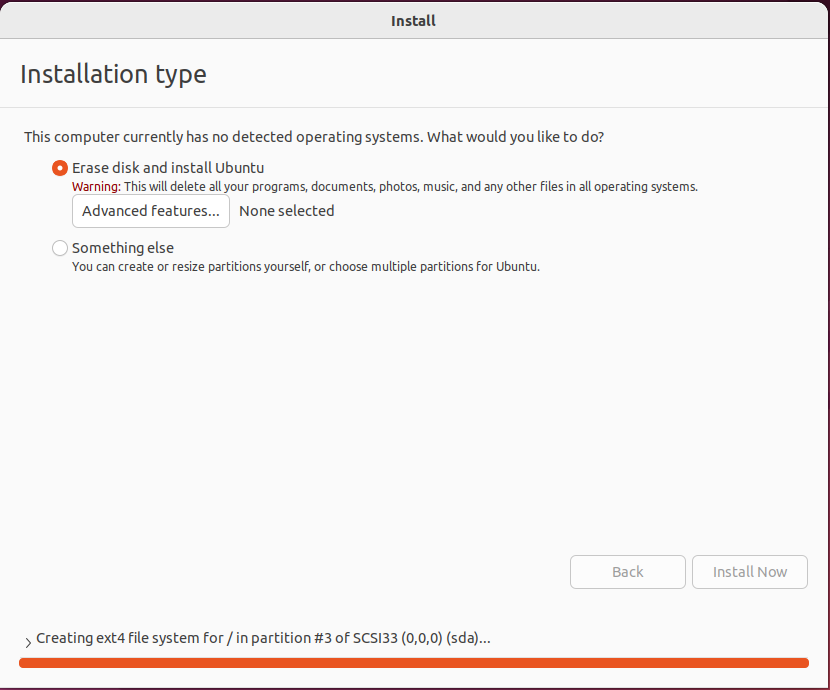The image size is (830, 690).
Task: Click the no detected operating systems question
Action: pos(314,137)
